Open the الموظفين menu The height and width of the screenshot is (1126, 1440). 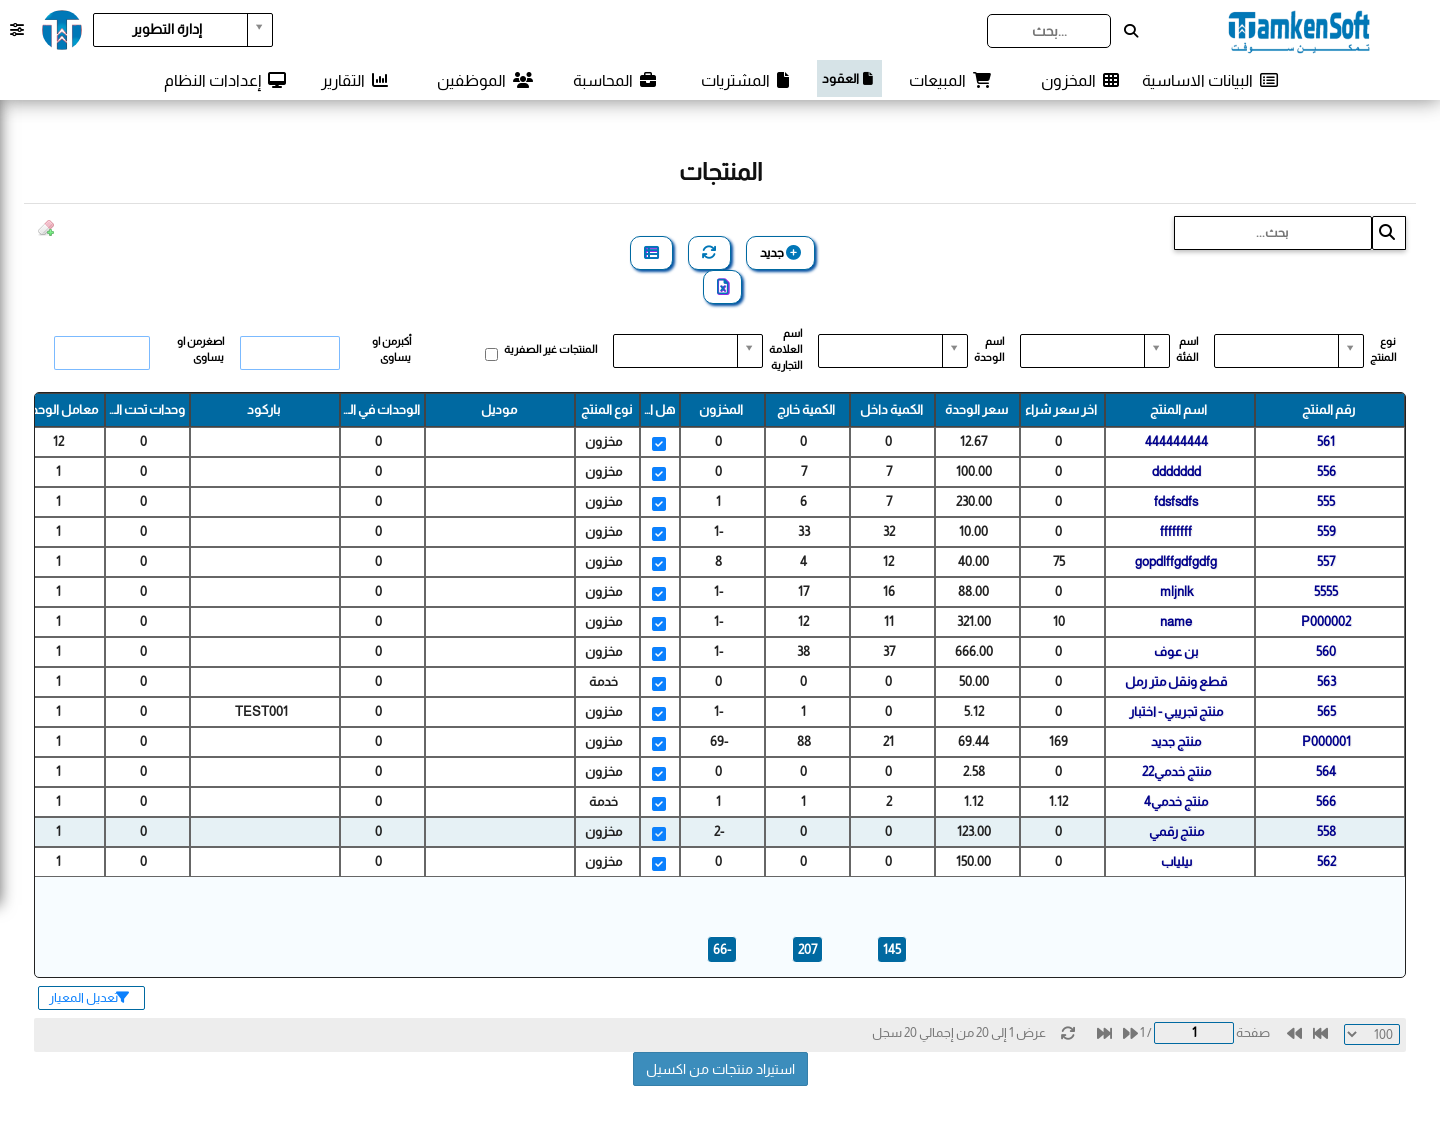485,80
